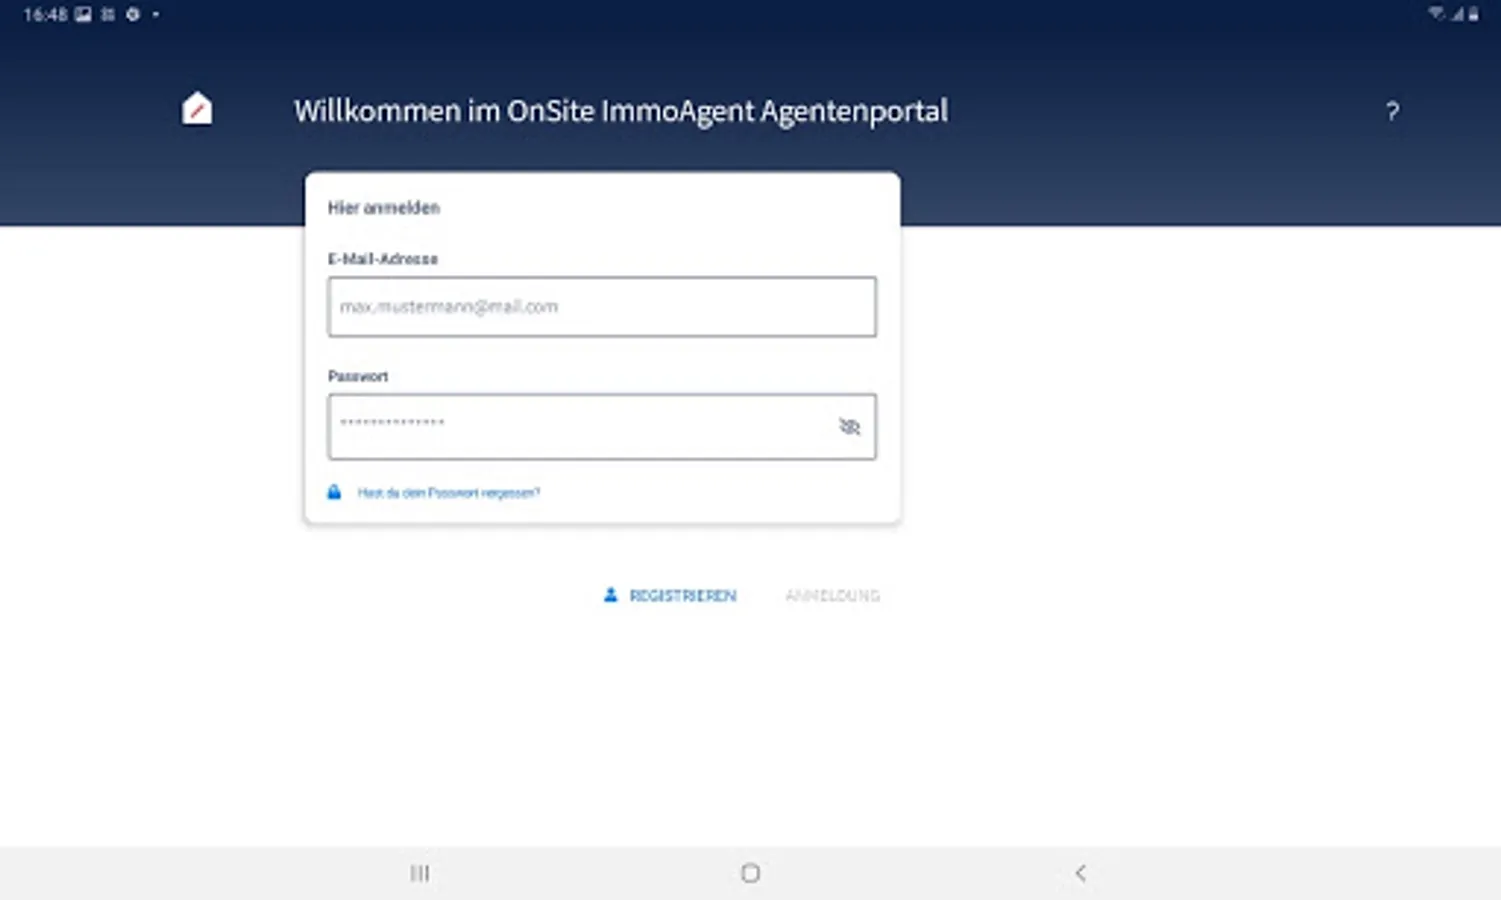Click the 'E-Mail-Adresse' field label
The image size is (1501, 900).
(x=383, y=259)
